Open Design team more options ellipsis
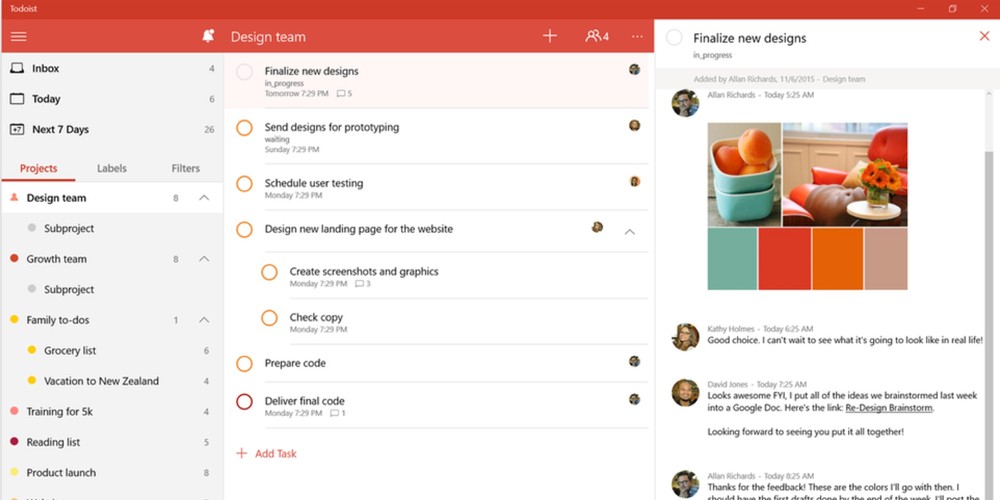1000x500 pixels. (x=637, y=36)
